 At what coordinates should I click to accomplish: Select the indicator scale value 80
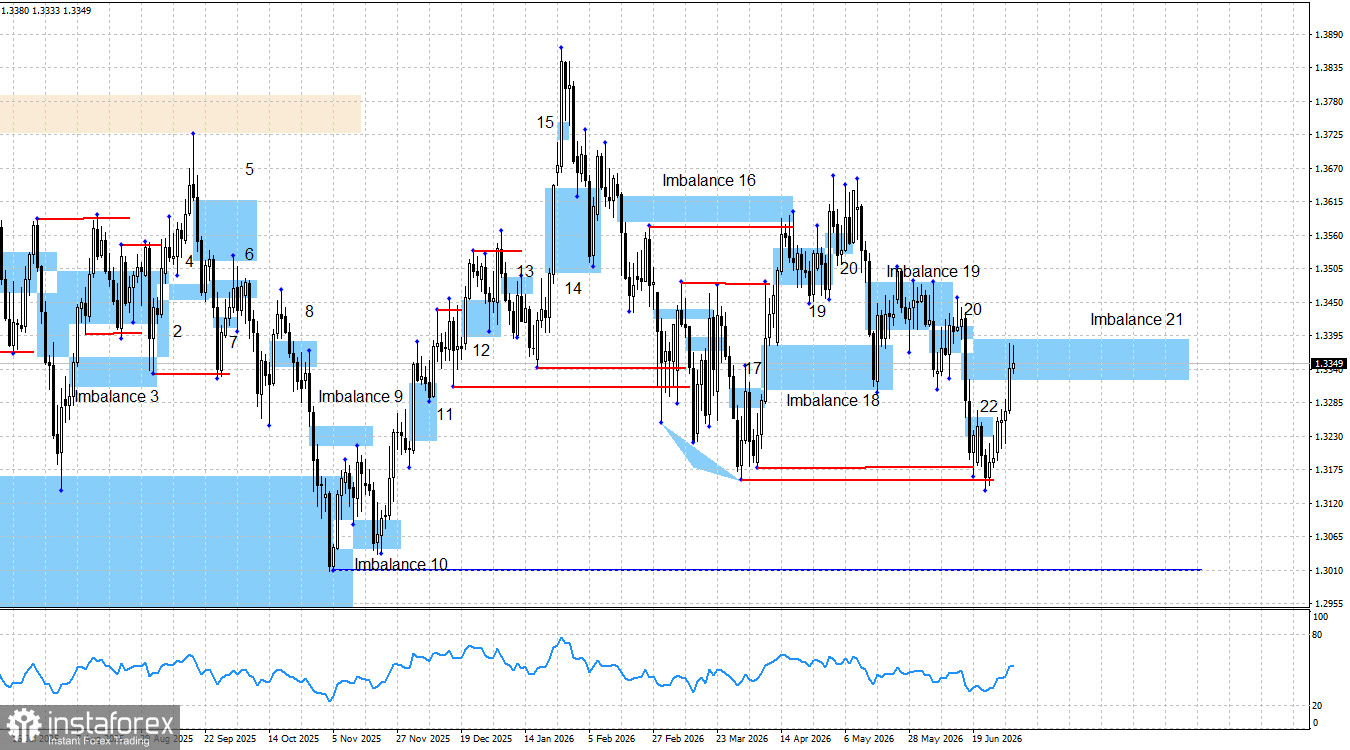pos(1316,636)
